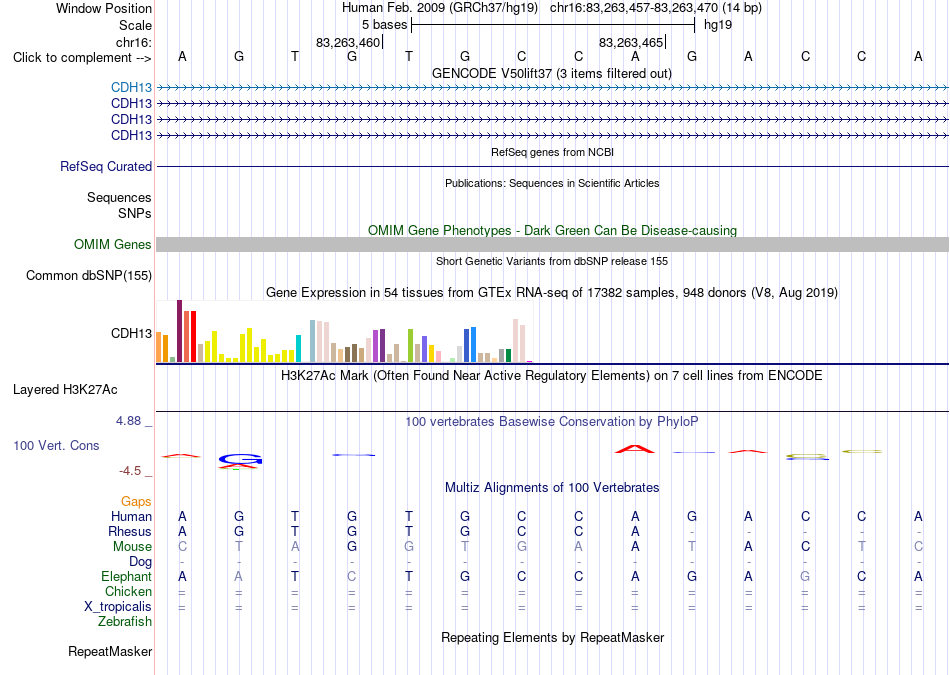The height and width of the screenshot is (675, 950).
Task: Click the PhyloP basewise conservation title
Action: coord(551,422)
